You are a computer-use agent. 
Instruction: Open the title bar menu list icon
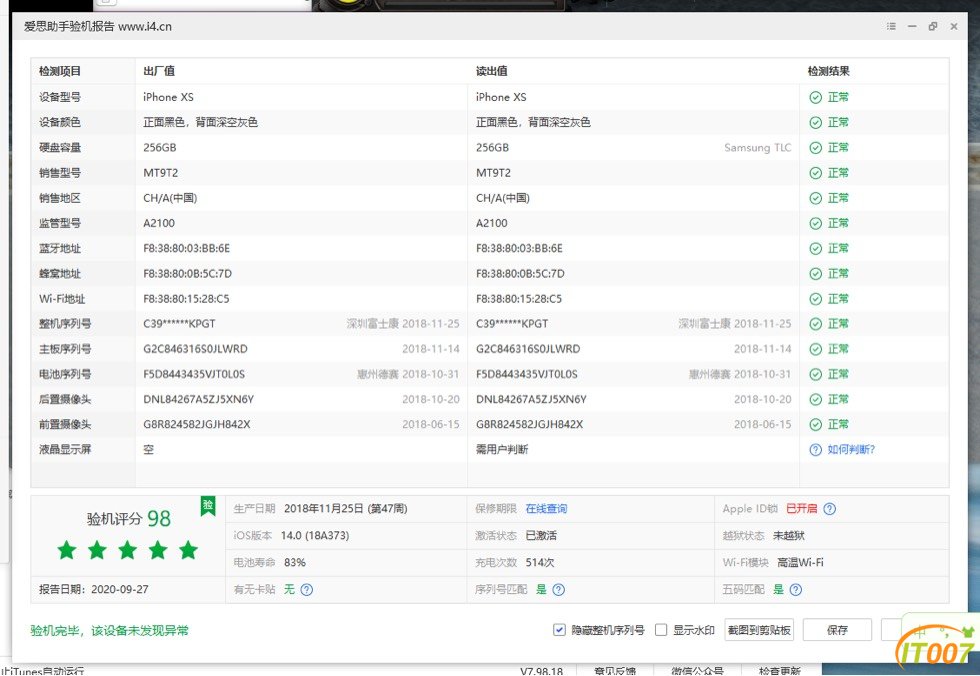(891, 26)
